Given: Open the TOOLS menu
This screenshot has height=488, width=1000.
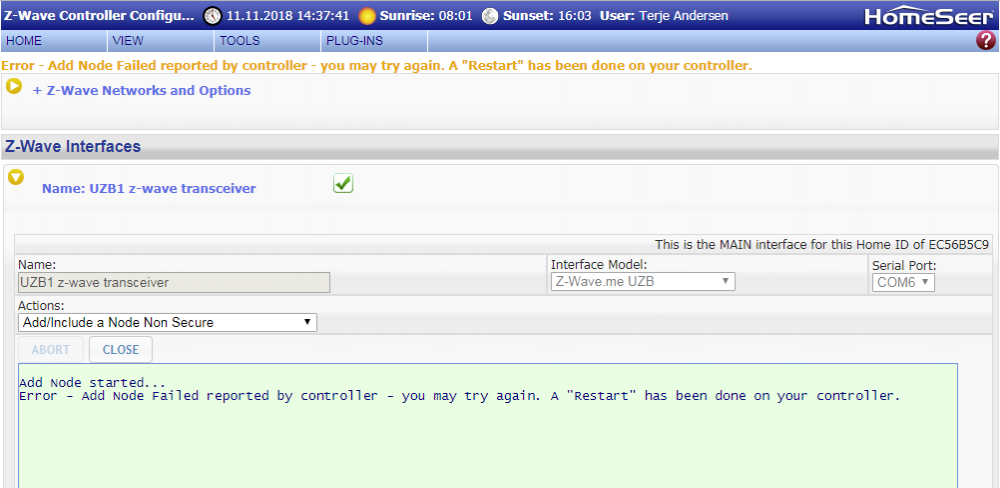Looking at the screenshot, I should coord(240,41).
